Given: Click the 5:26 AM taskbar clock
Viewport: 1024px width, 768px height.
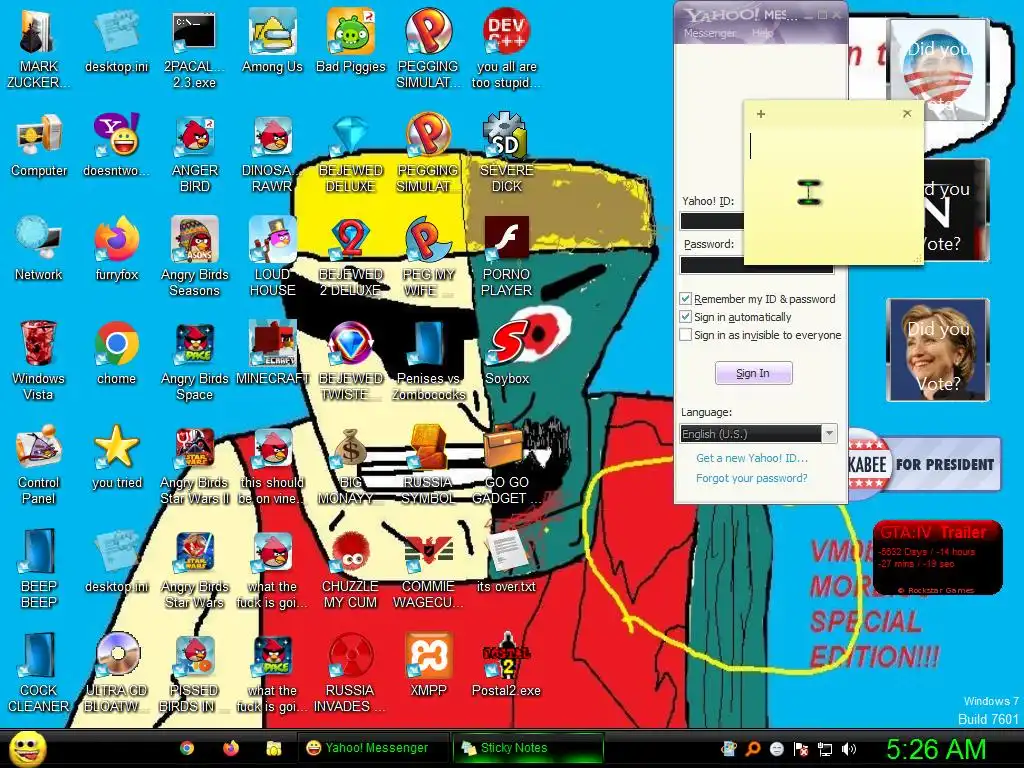Looking at the screenshot, I should (936, 749).
